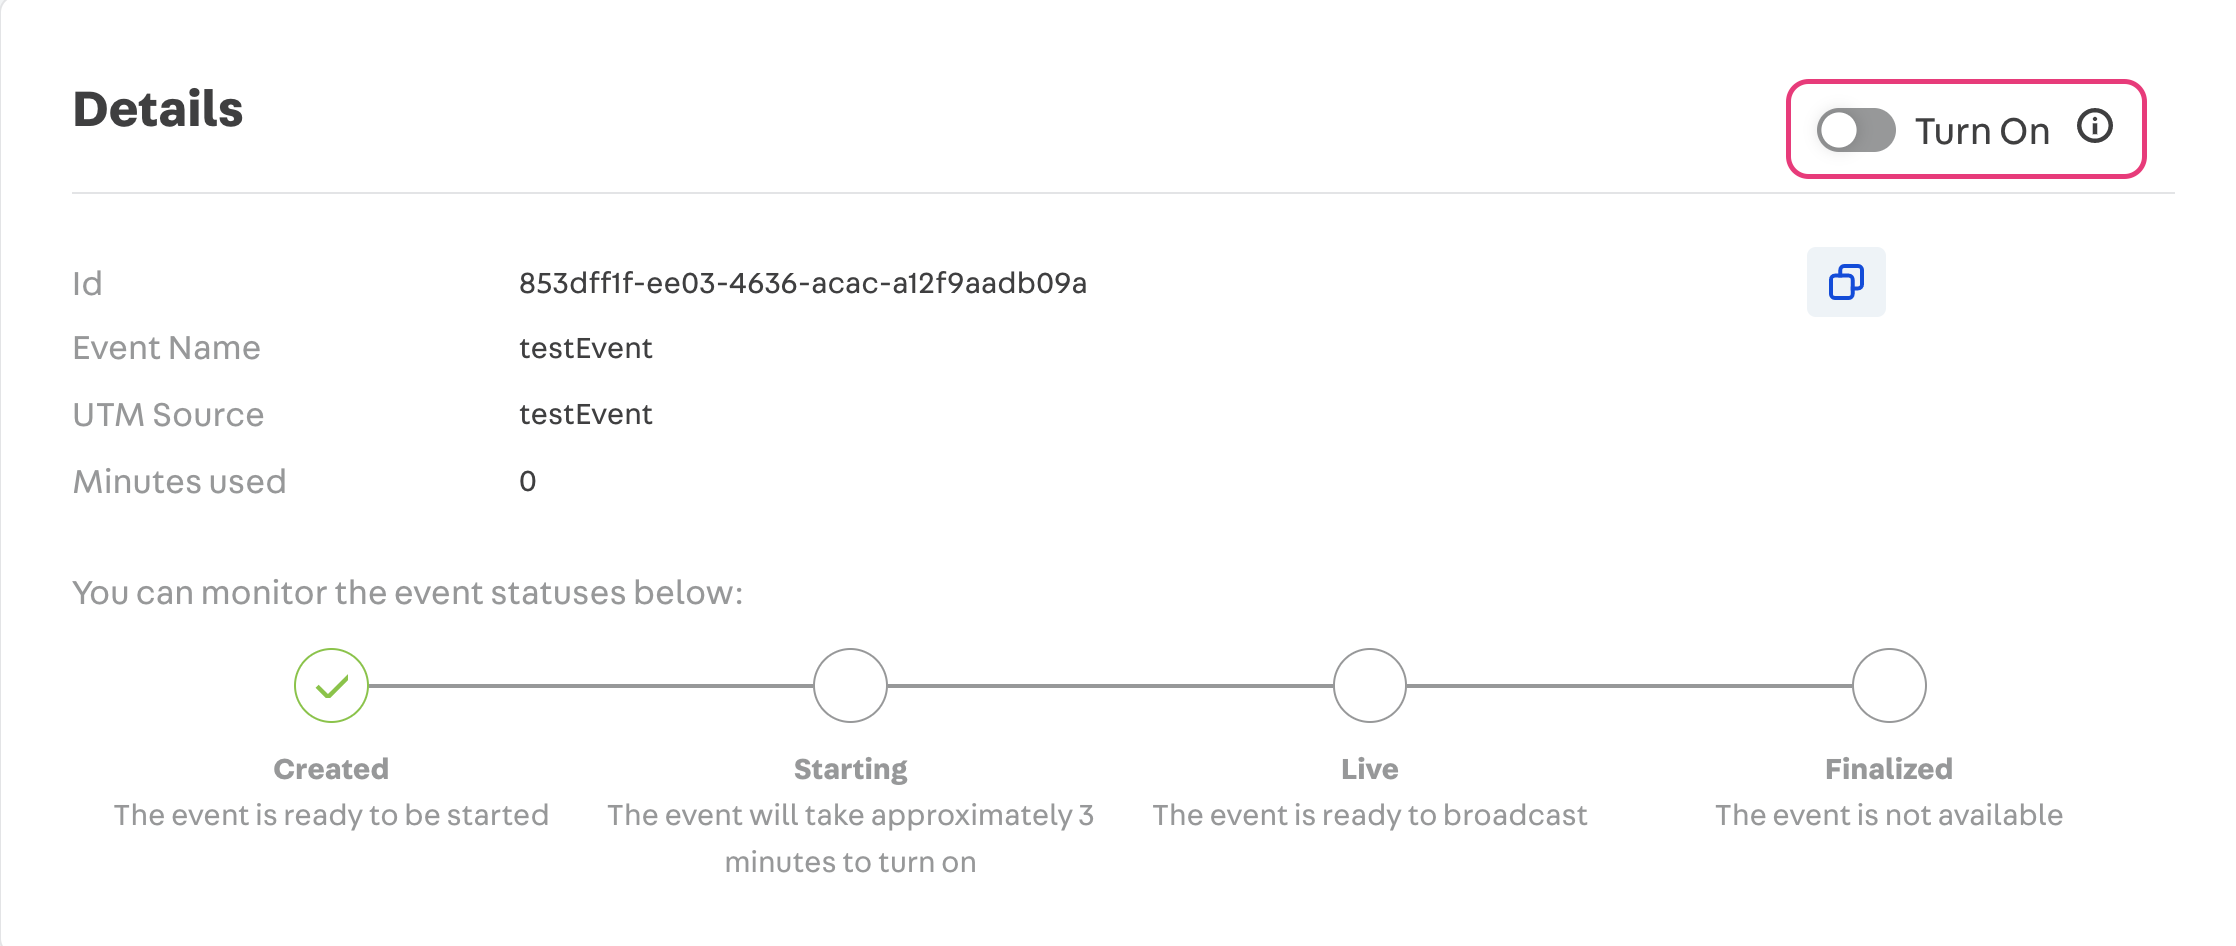Click the UTM Source field label
This screenshot has height=946, width=2236.
[168, 415]
